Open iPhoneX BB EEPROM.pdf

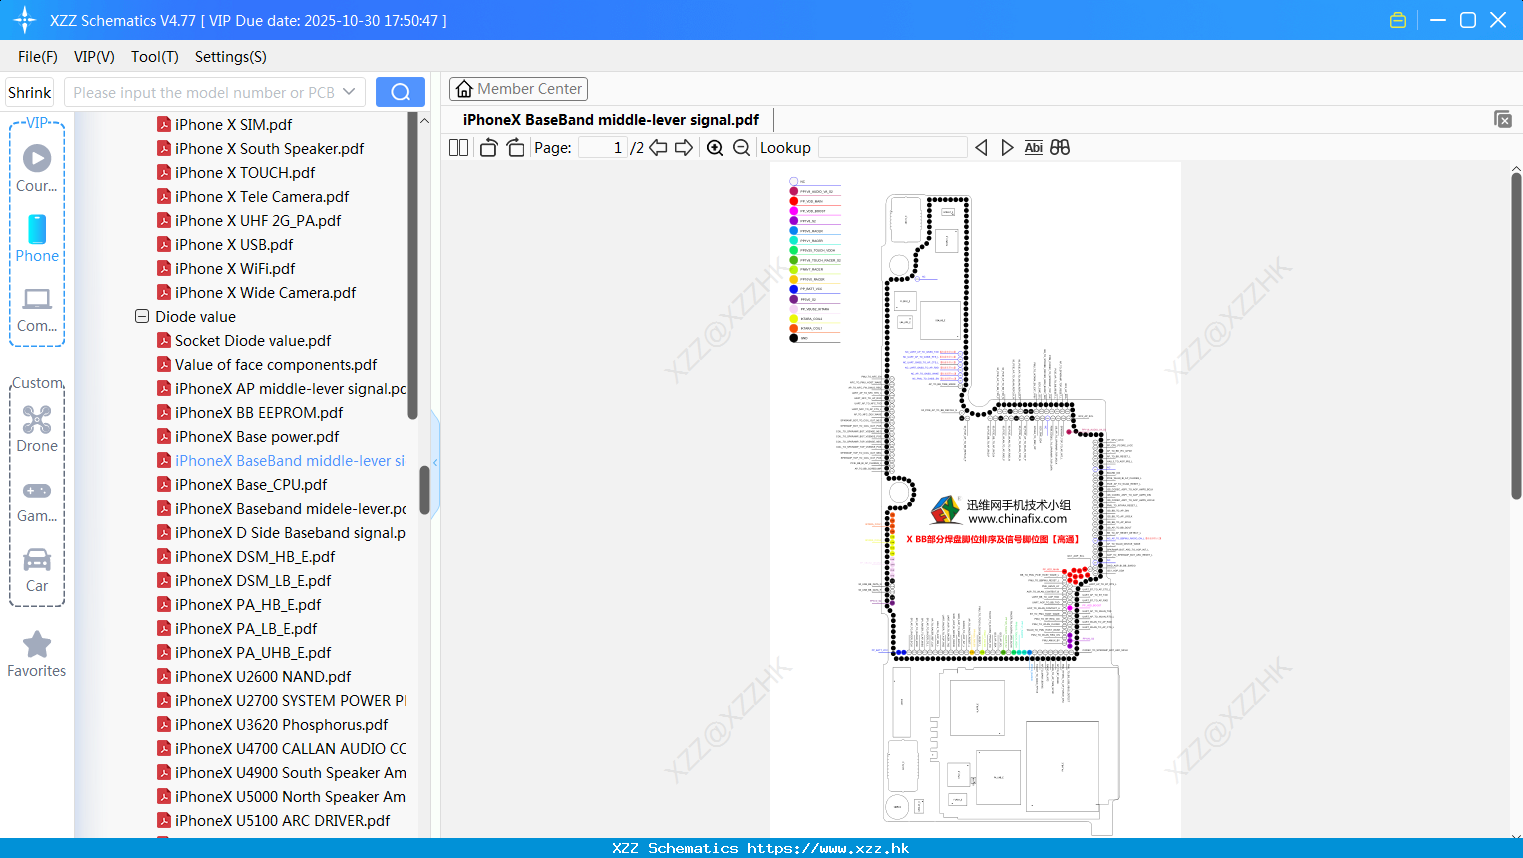[250, 412]
